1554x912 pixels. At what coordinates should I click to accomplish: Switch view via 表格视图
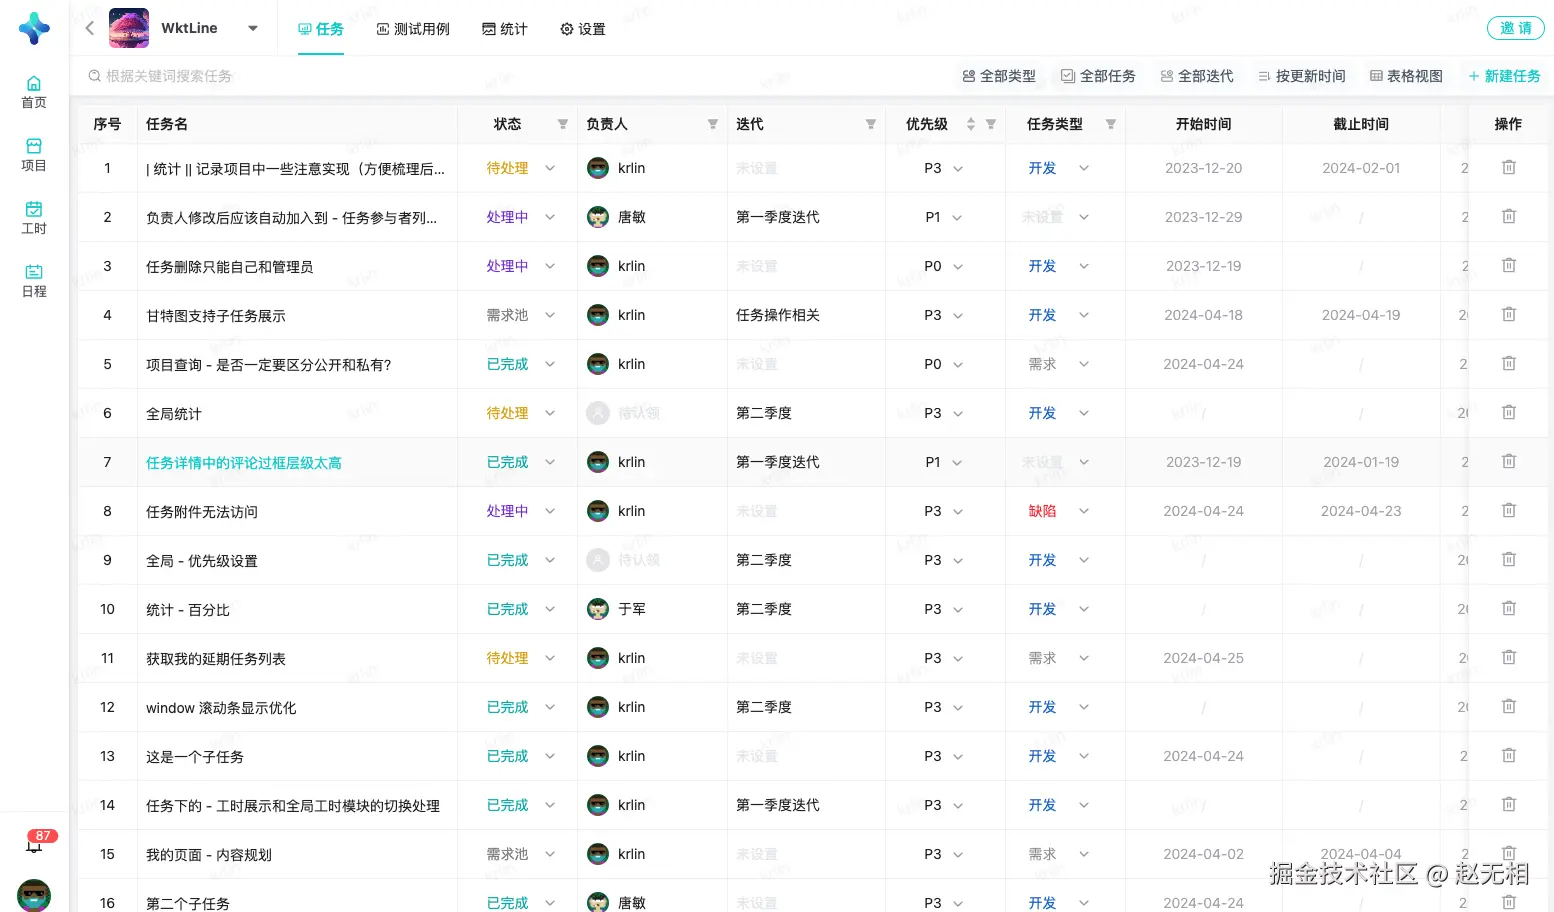click(x=1406, y=76)
